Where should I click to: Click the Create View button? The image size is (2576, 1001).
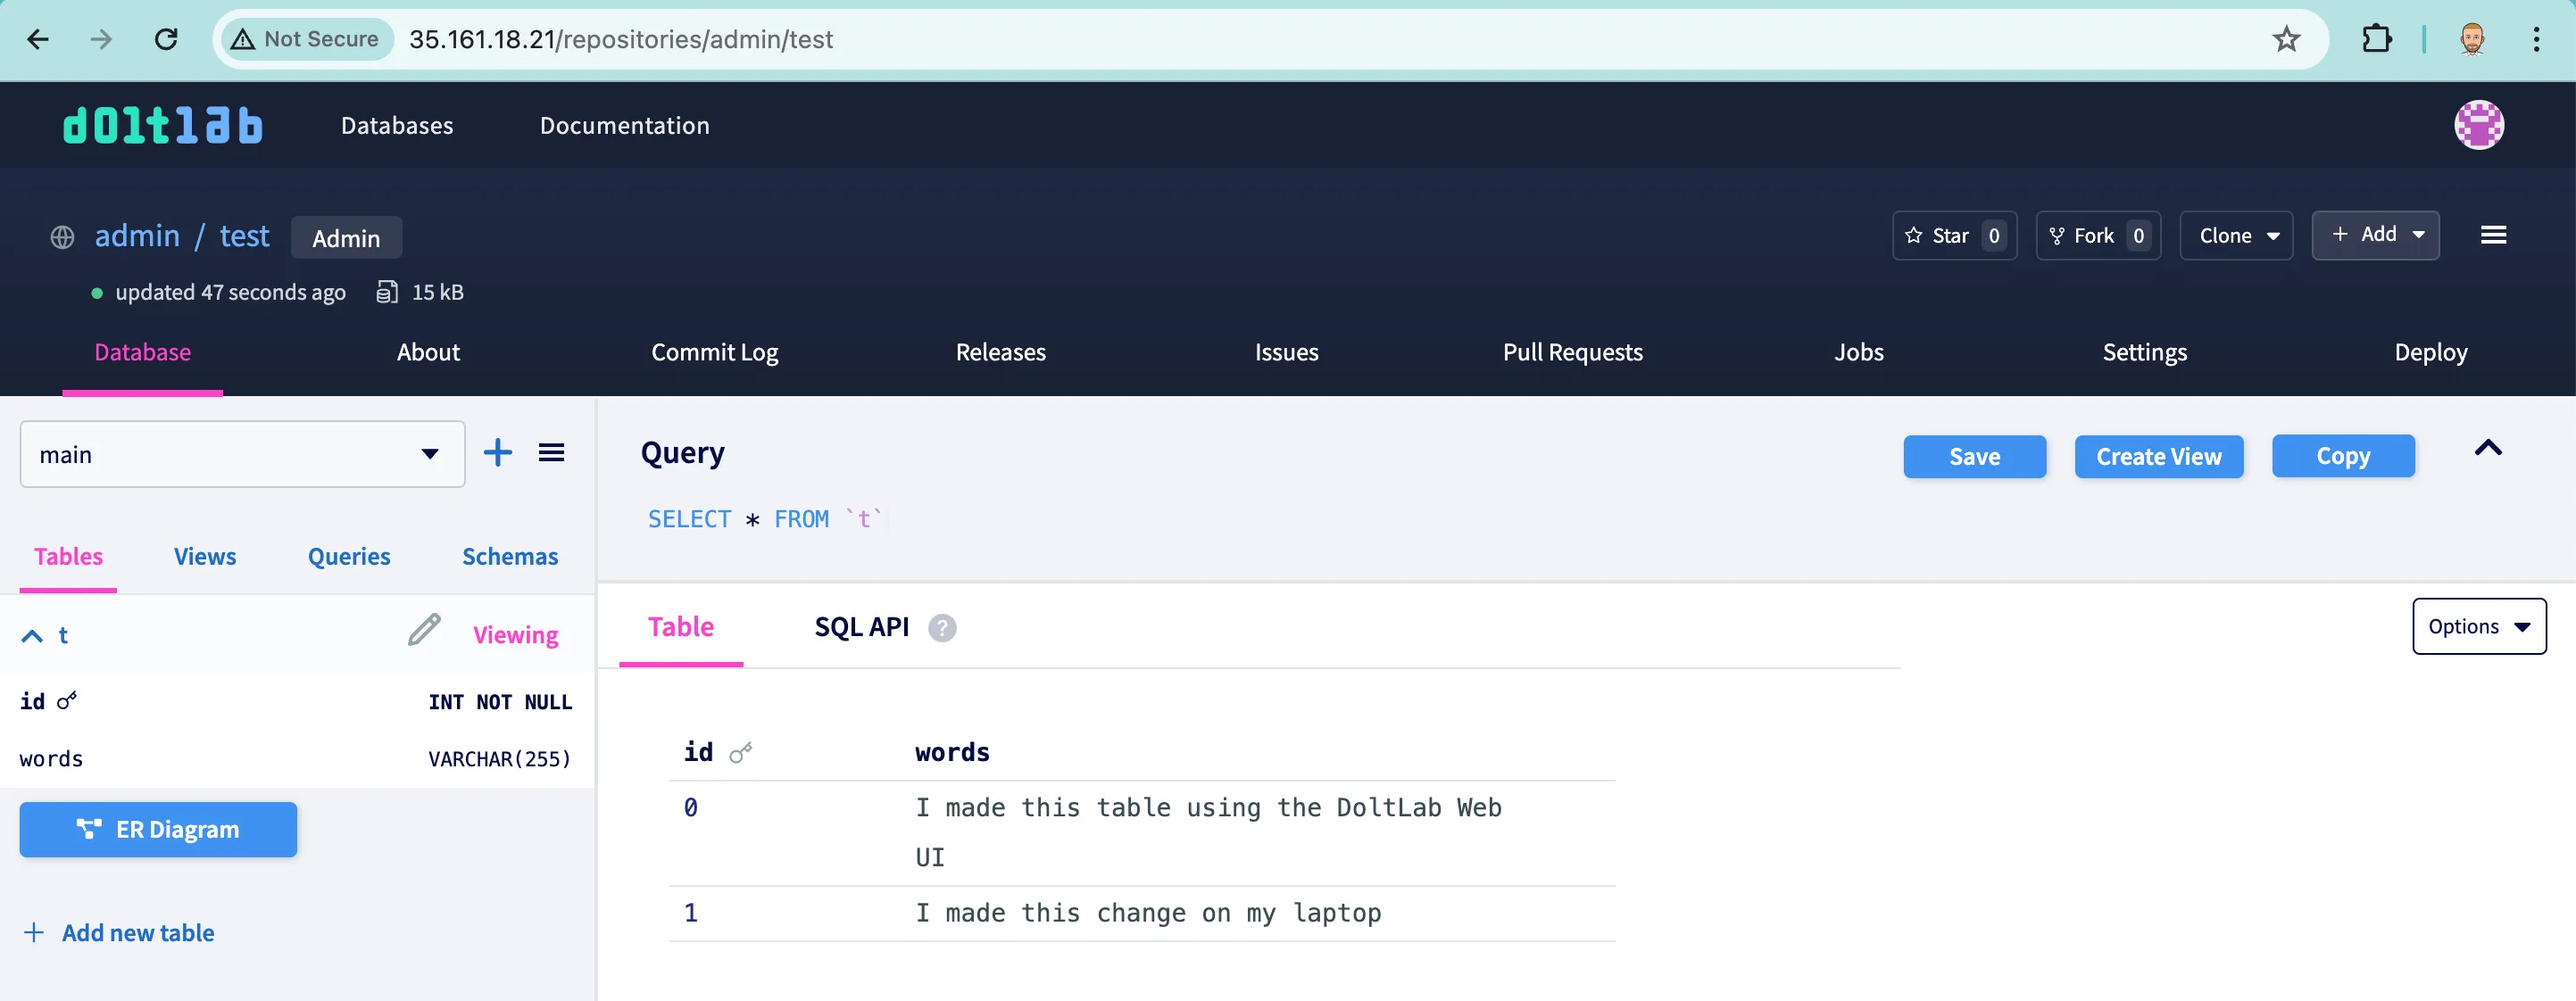[x=2158, y=457]
